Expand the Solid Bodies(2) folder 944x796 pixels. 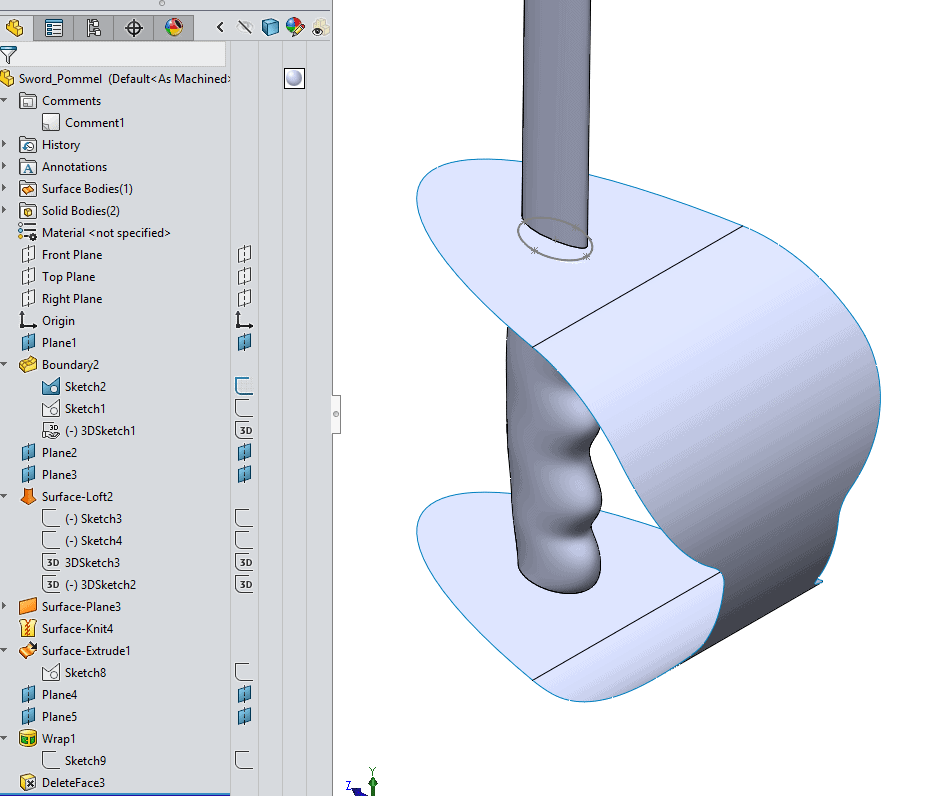(x=6, y=211)
